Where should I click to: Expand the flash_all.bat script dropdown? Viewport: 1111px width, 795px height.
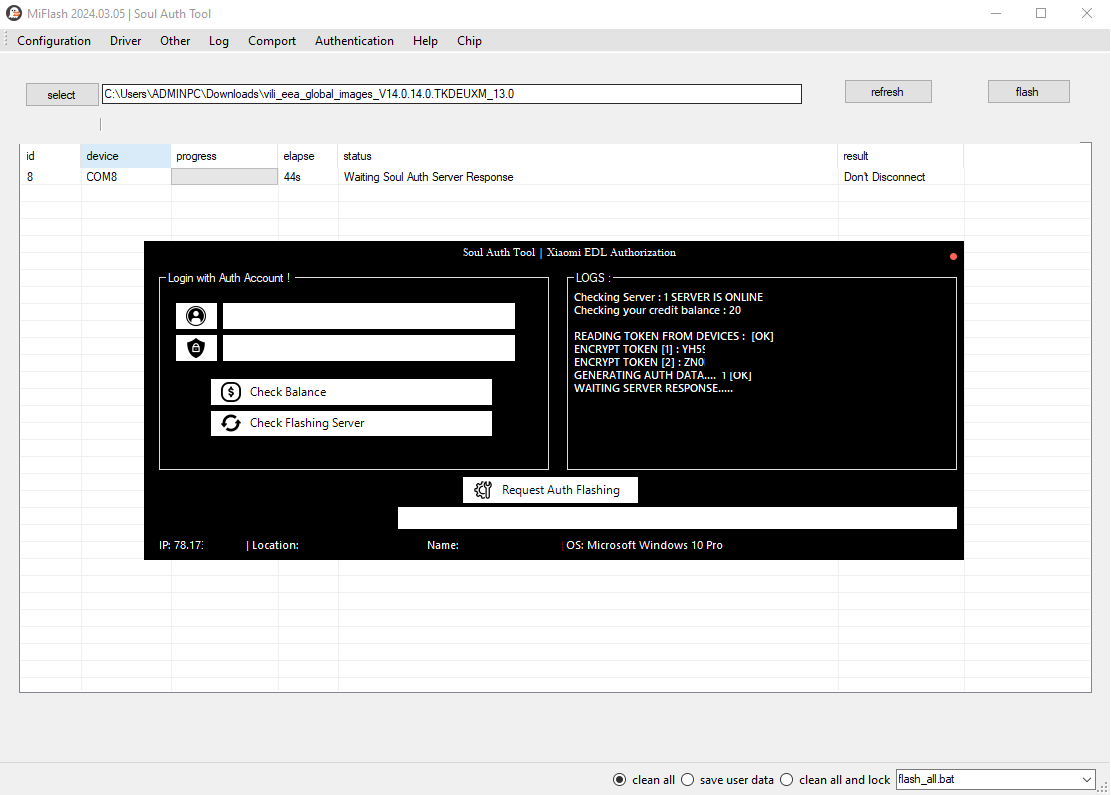pos(1086,779)
